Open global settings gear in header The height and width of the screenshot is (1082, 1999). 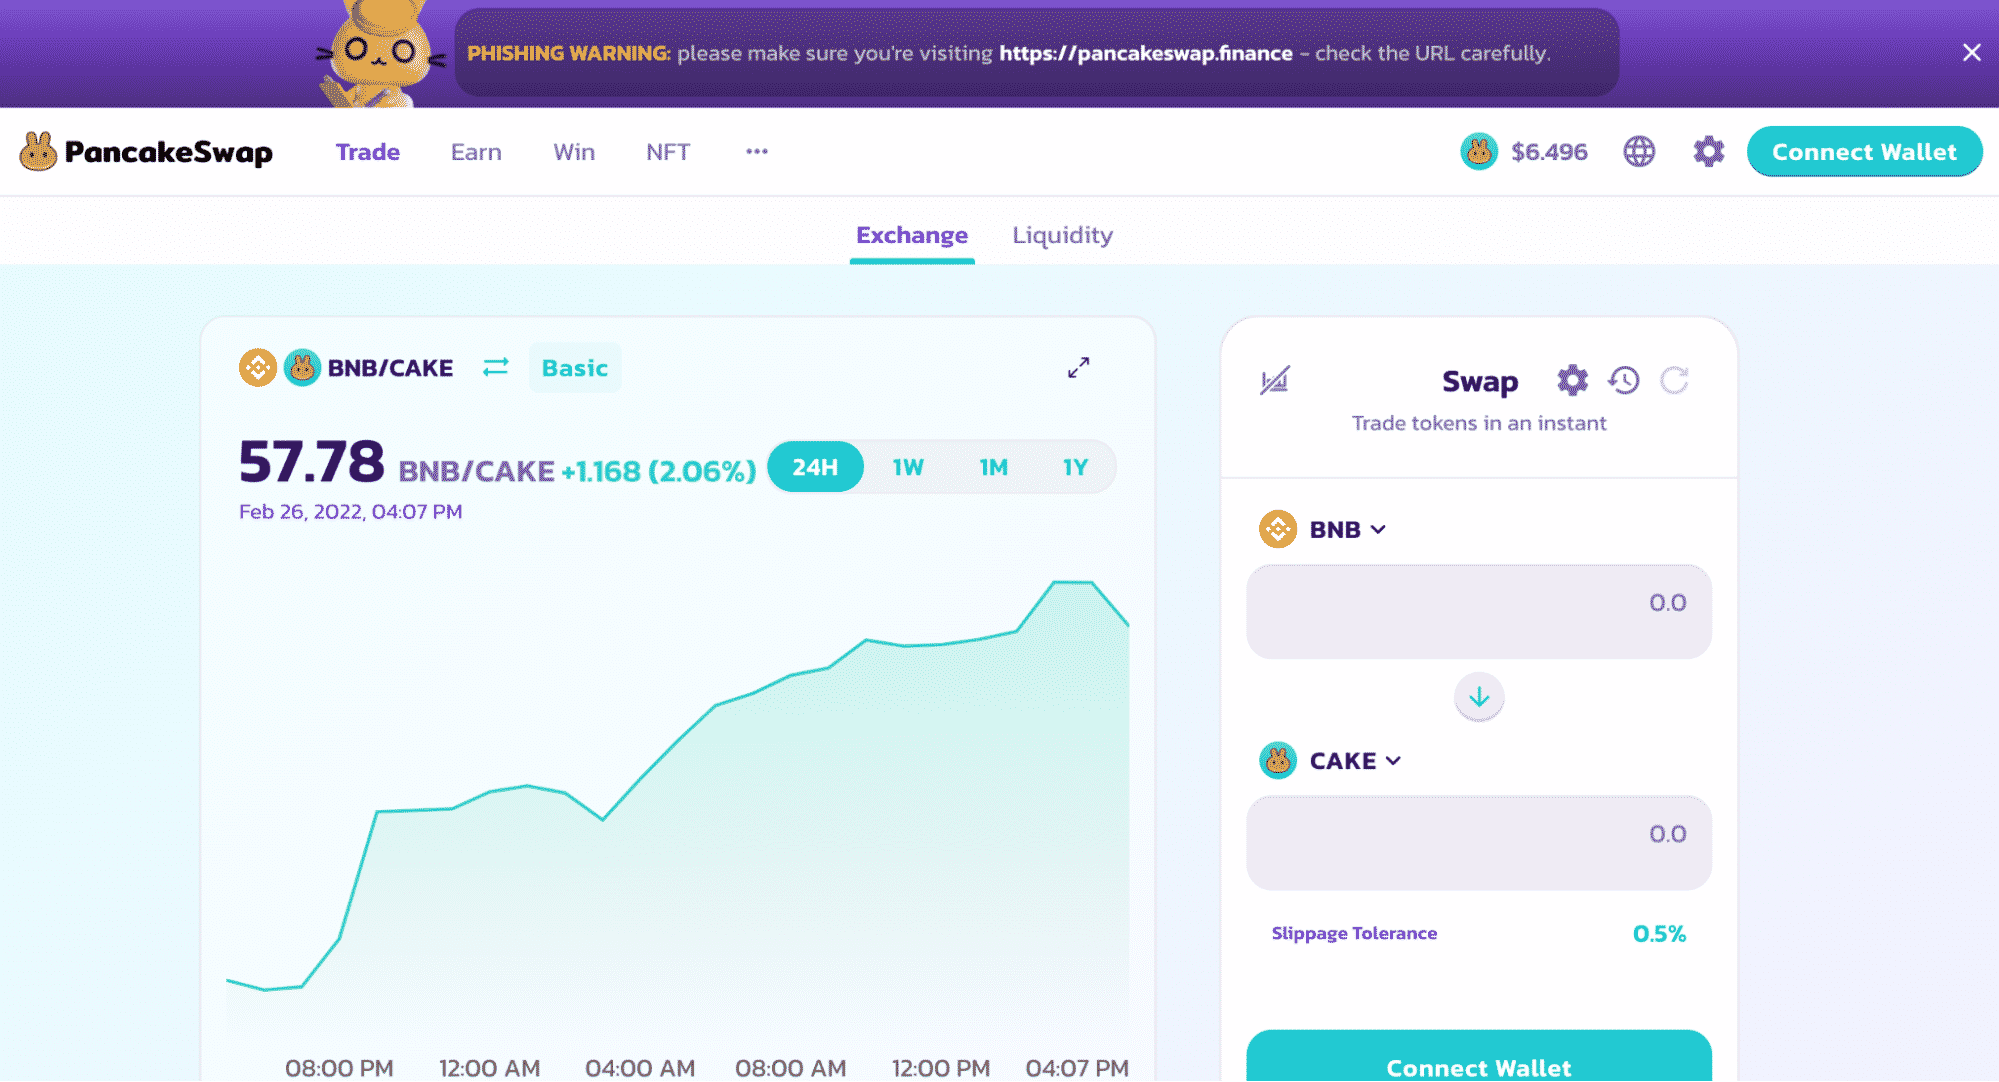point(1709,152)
